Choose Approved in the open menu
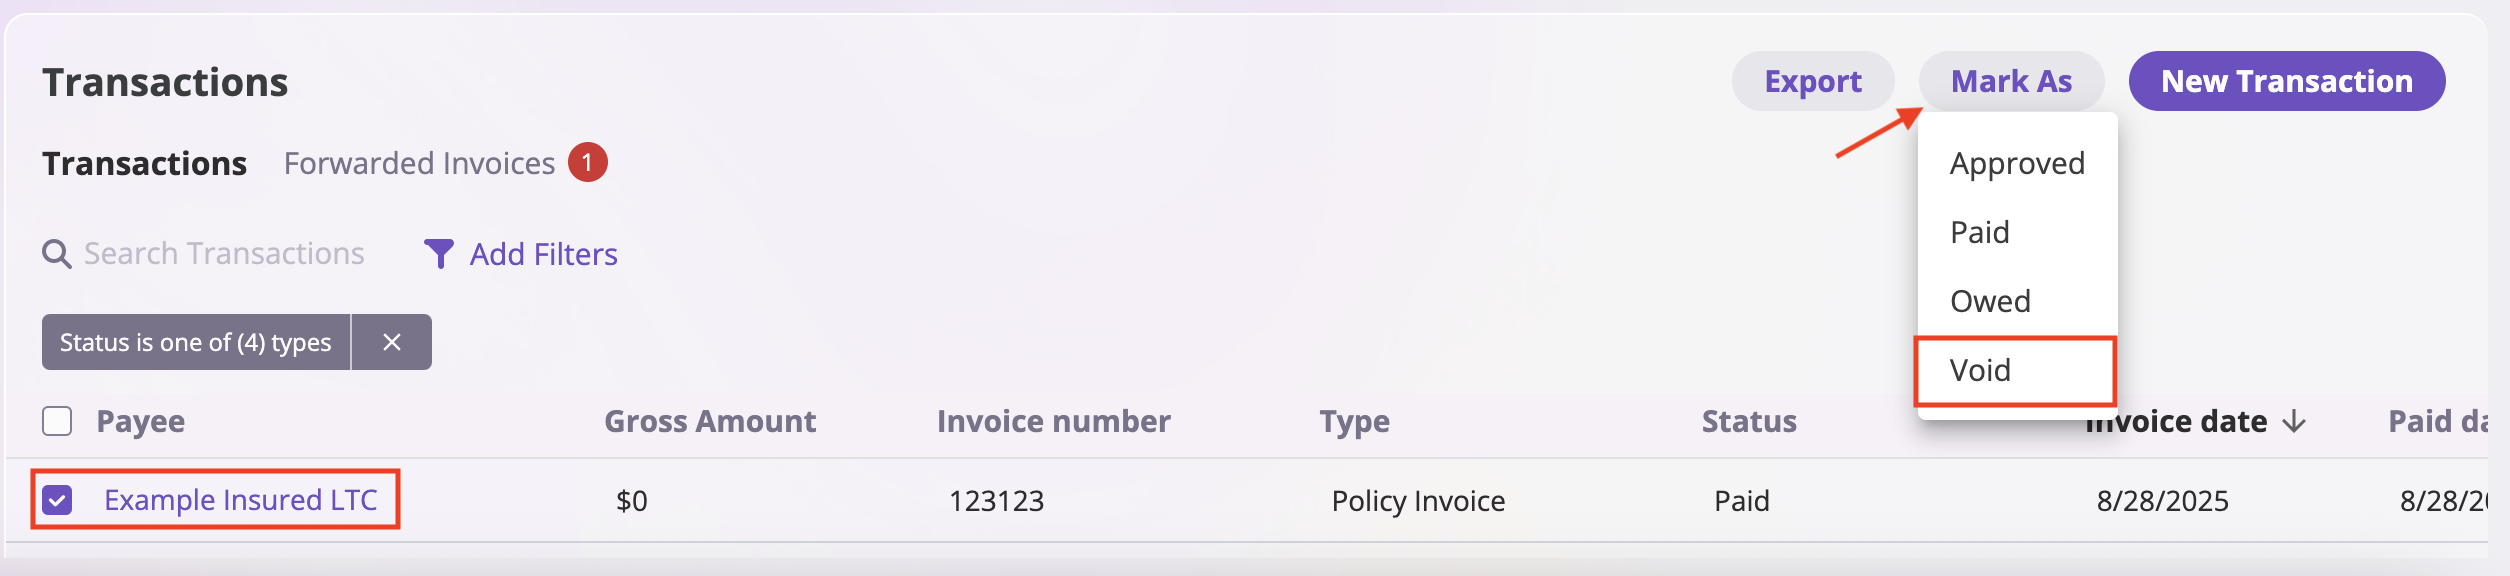Screen dimensions: 2510x576 tap(2016, 163)
